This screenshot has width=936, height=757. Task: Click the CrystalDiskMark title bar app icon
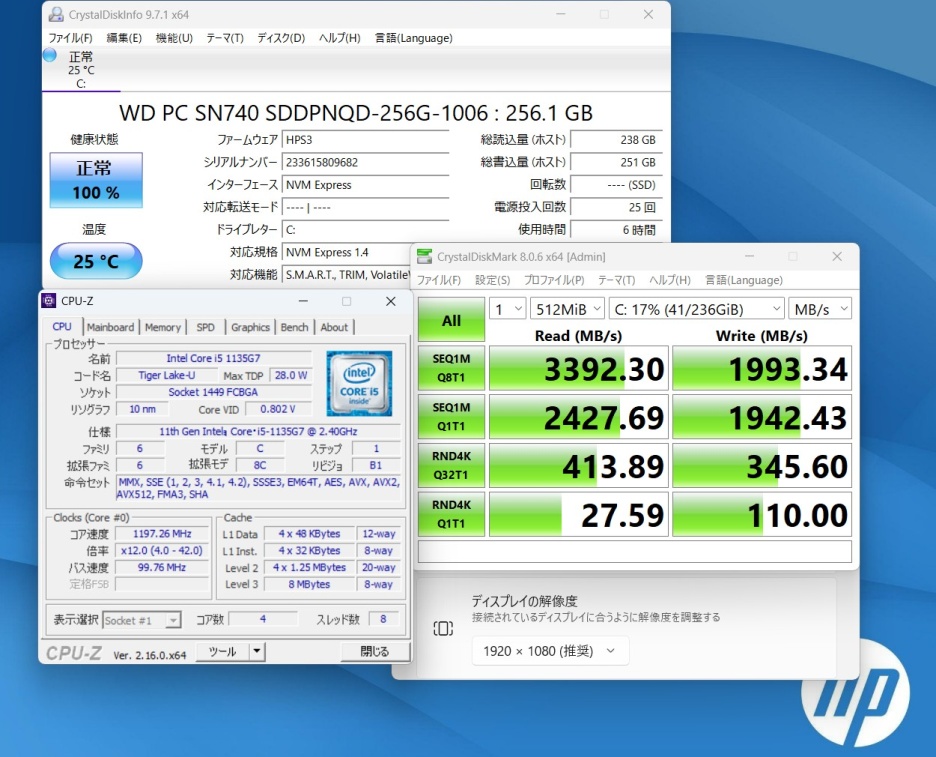tap(424, 257)
